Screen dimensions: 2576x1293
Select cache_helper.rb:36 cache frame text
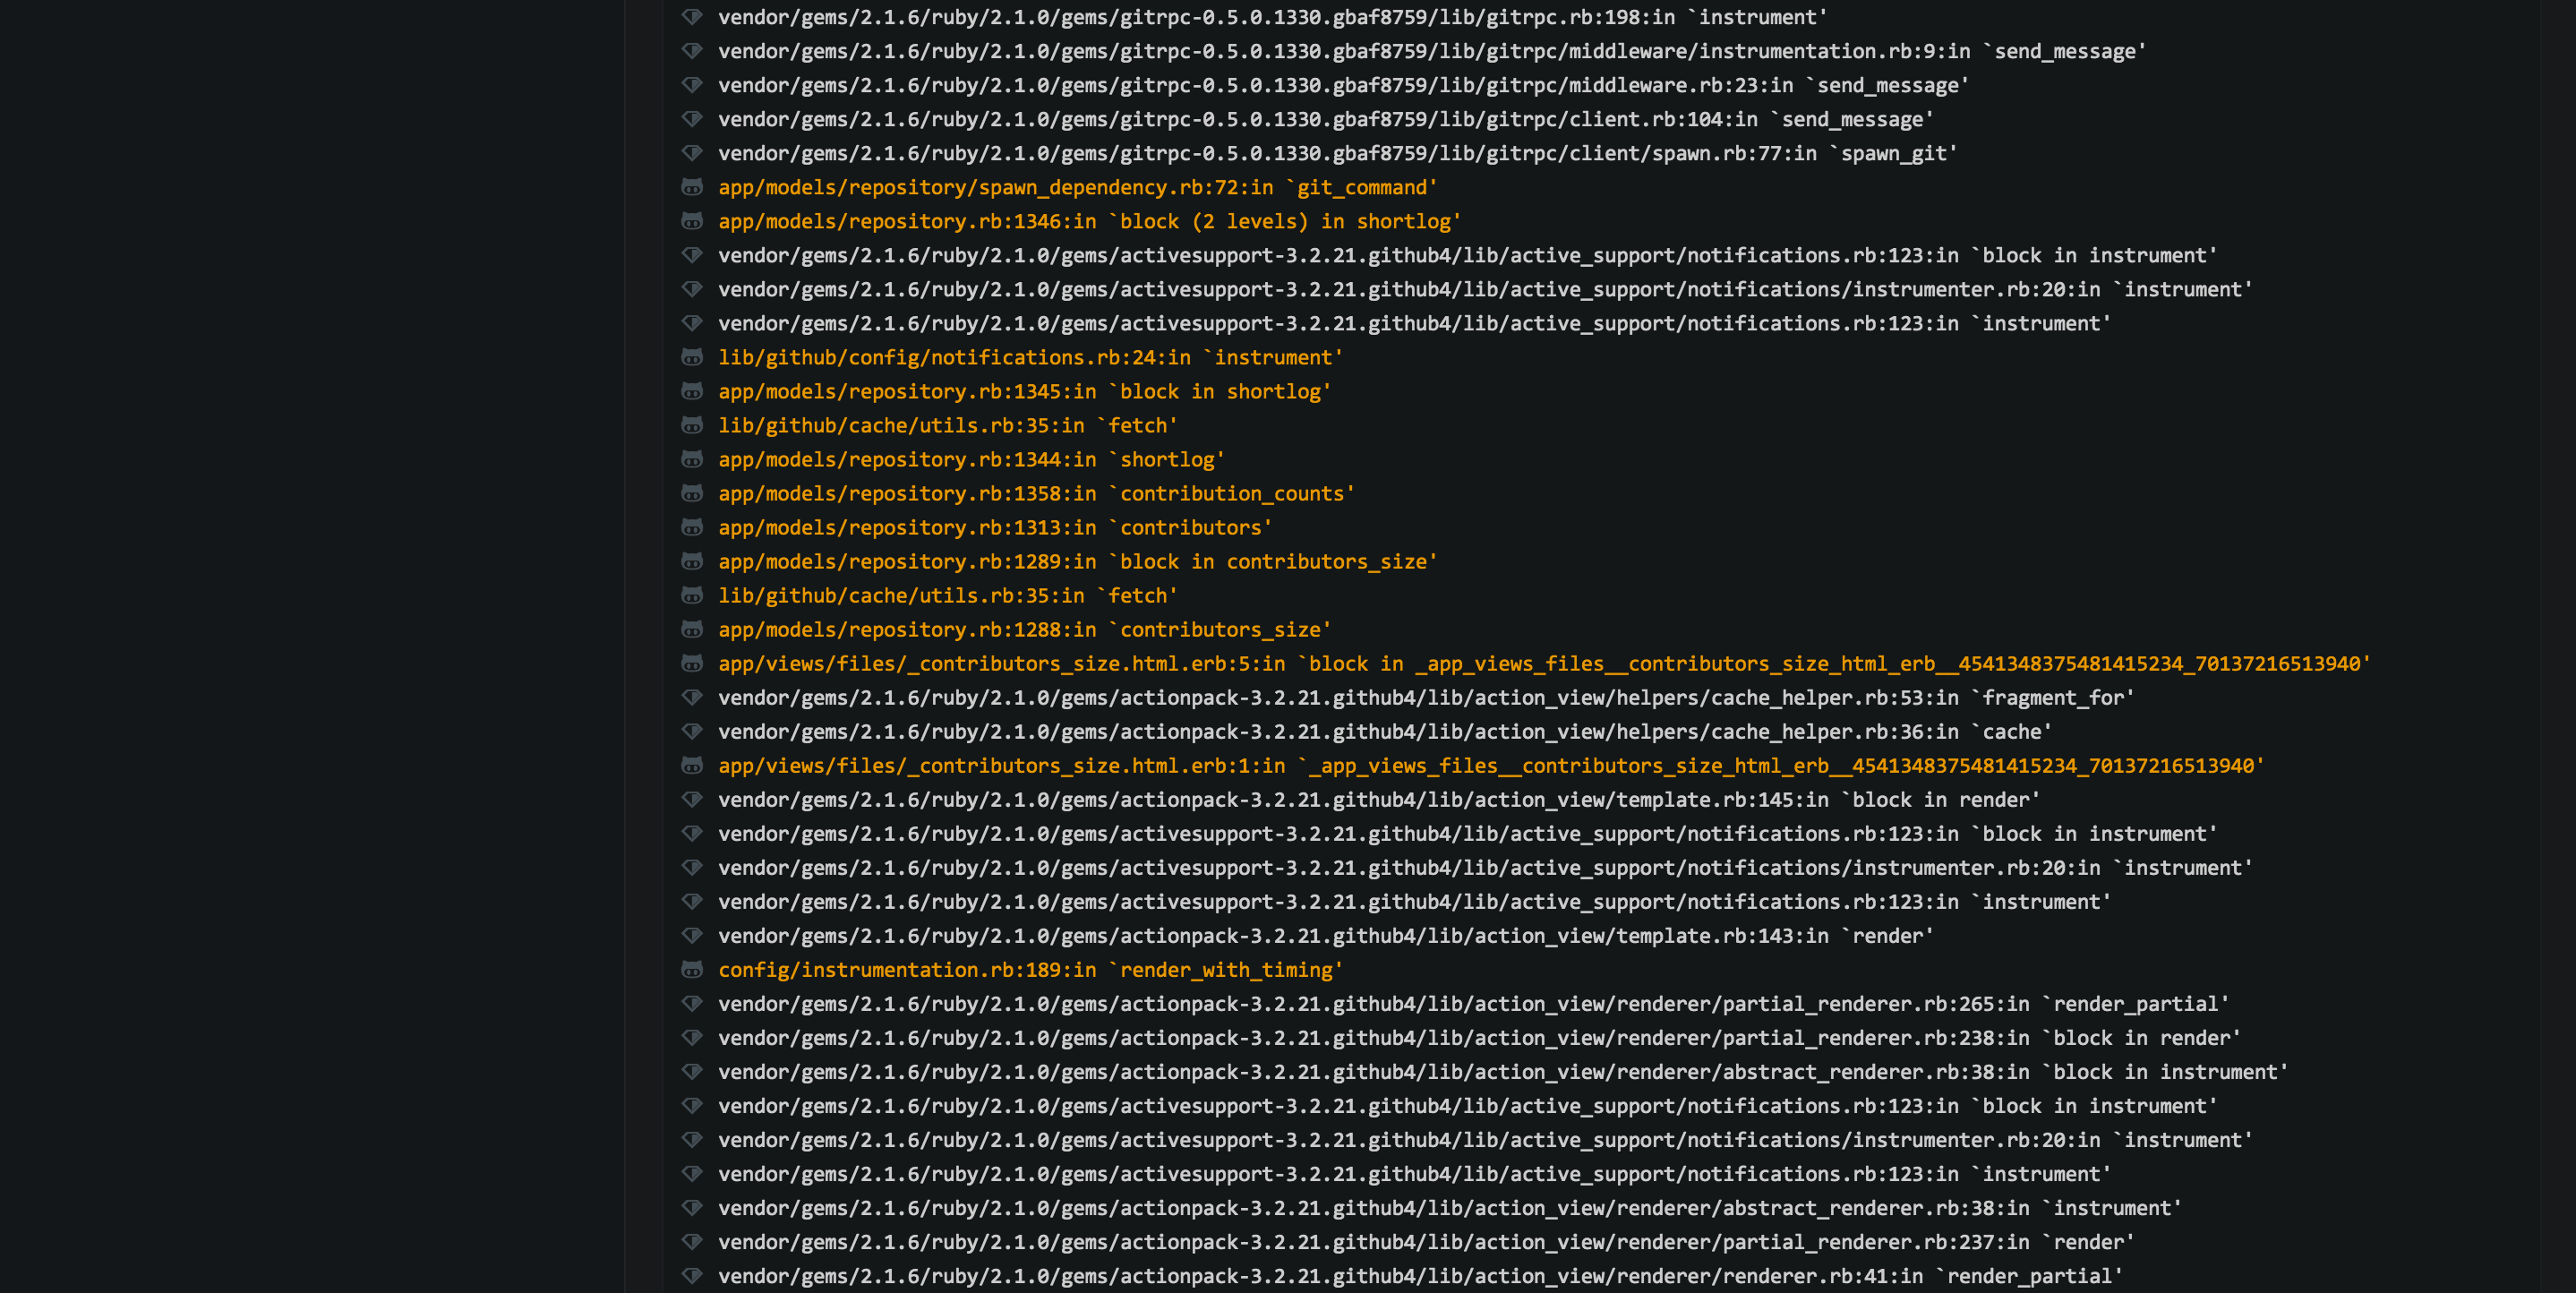click(x=1384, y=731)
